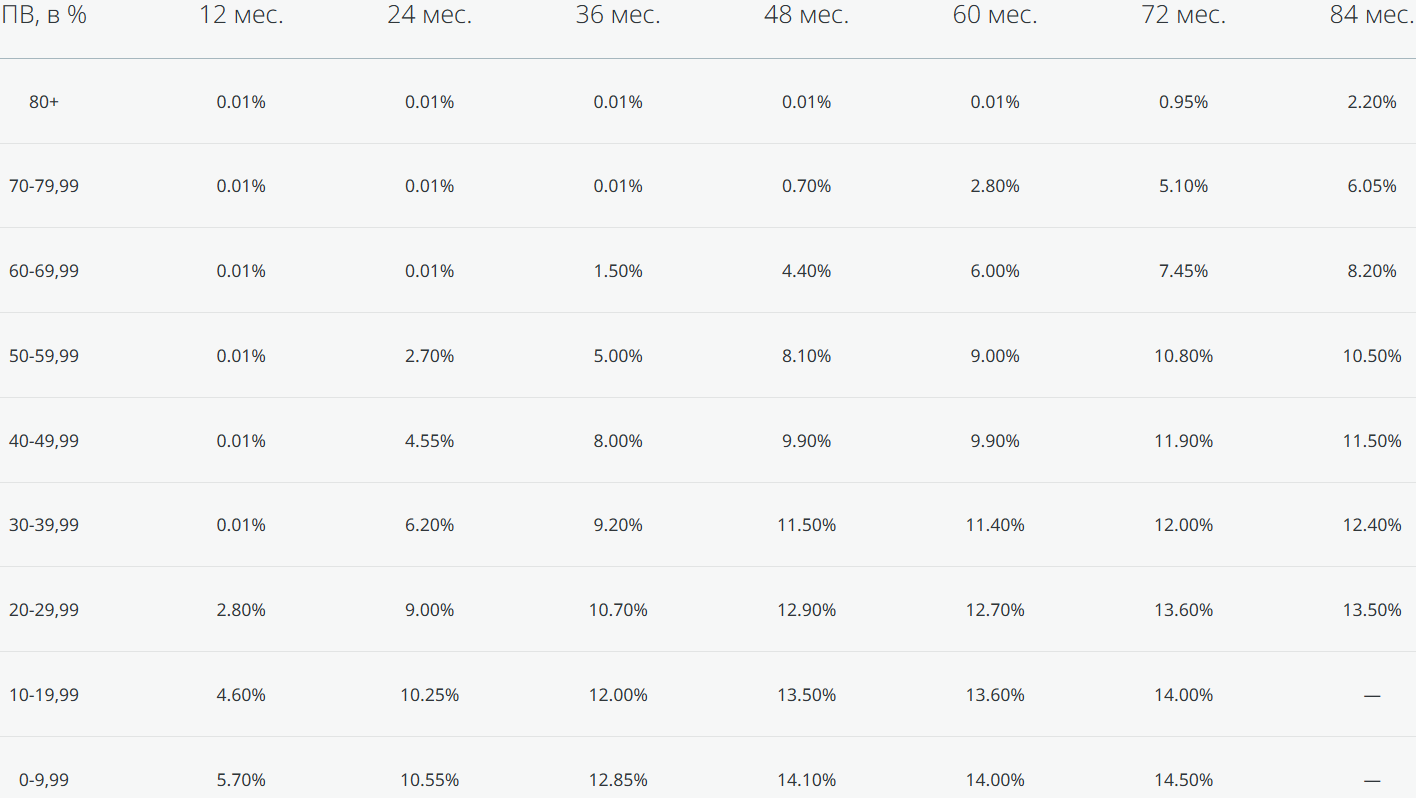
Task: Click the "ПВ, в %" header
Action: tap(44, 15)
